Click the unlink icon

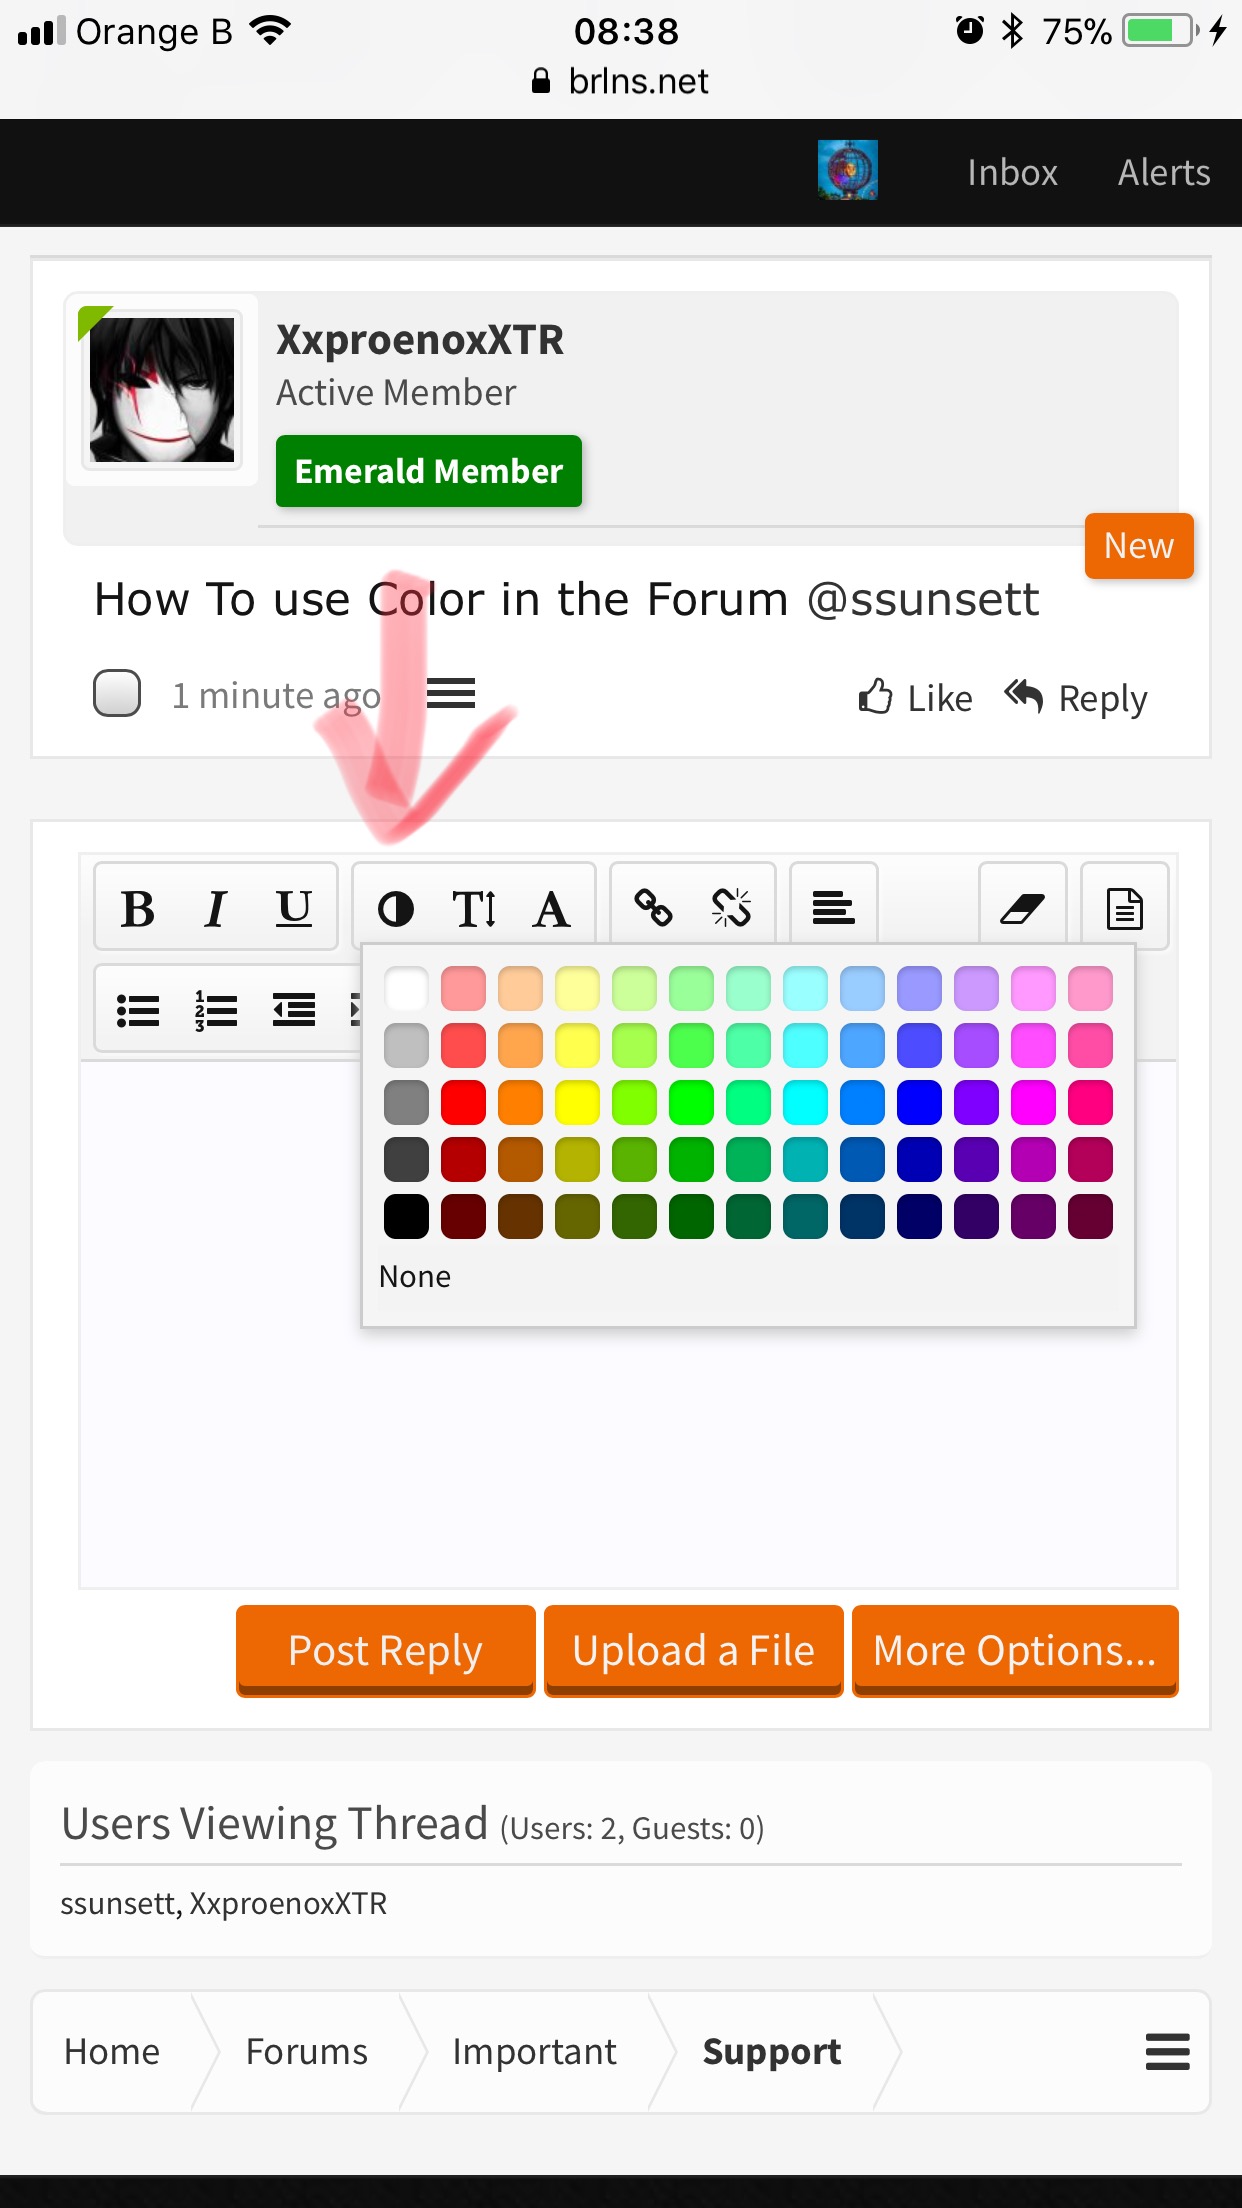(x=732, y=909)
